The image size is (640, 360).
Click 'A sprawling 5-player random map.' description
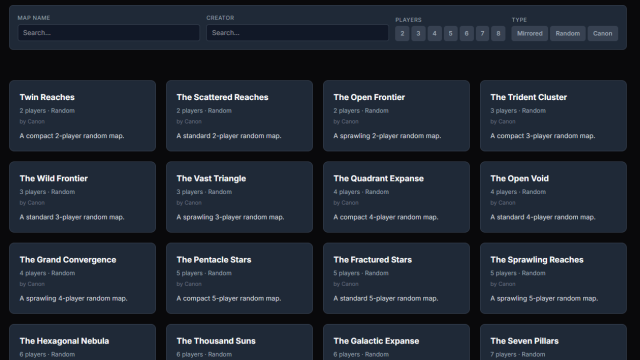point(544,298)
